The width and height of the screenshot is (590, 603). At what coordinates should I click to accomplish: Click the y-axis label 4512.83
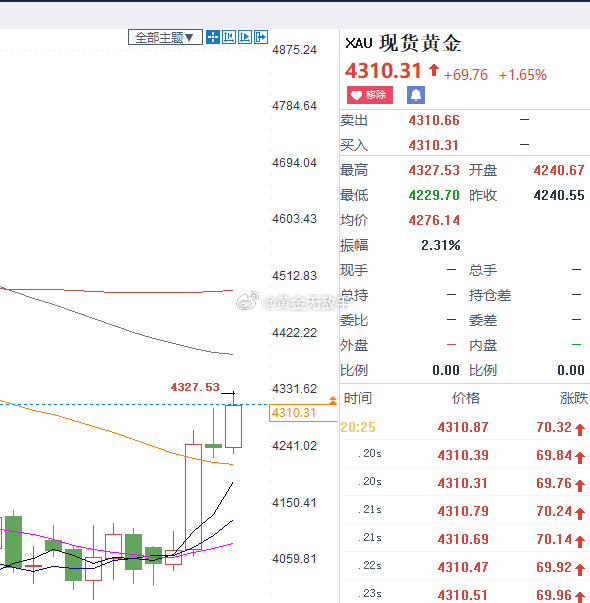pyautogui.click(x=294, y=276)
